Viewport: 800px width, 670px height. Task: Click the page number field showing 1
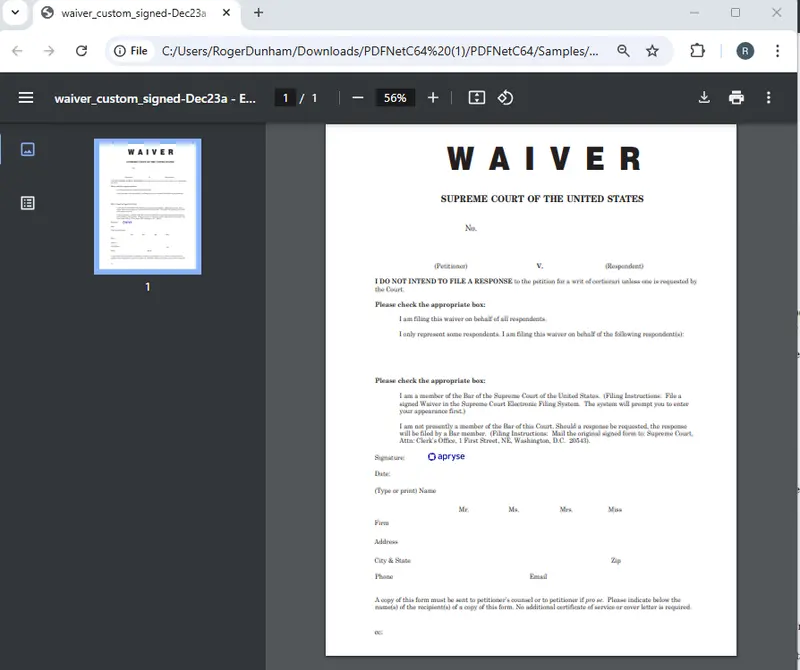tap(285, 98)
